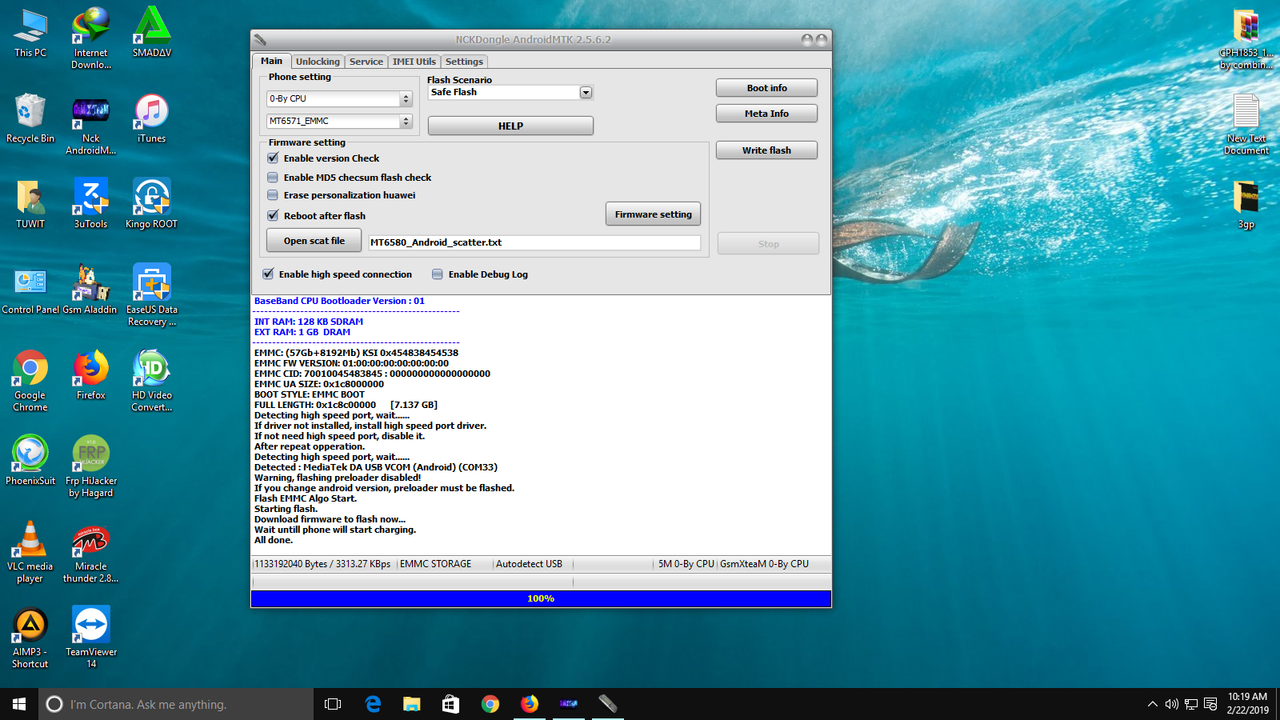This screenshot has width=1280, height=720.
Task: Click the blue 100% progress bar
Action: [540, 598]
